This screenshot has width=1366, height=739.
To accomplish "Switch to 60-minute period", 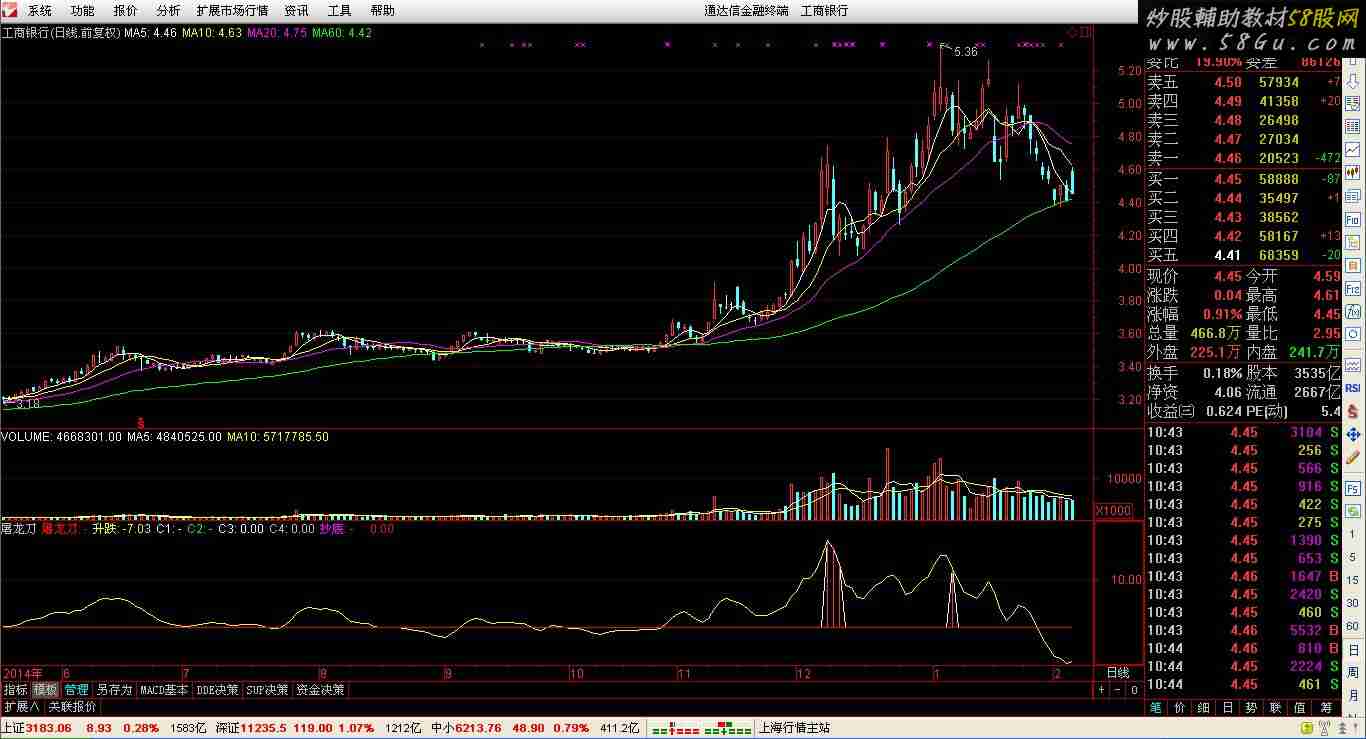I will [1353, 626].
